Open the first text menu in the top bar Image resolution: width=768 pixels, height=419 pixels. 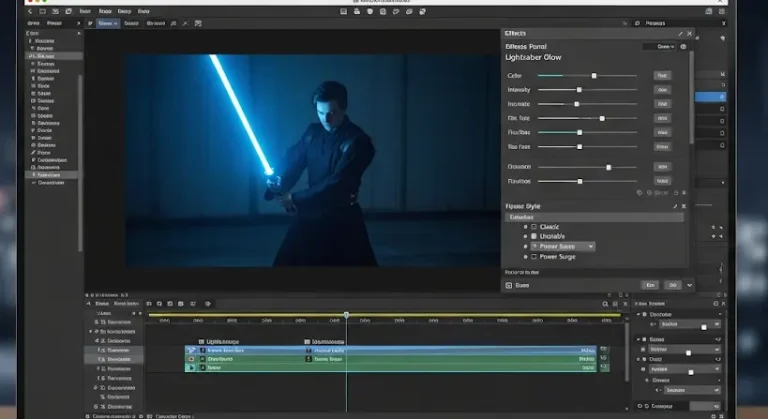(85, 11)
